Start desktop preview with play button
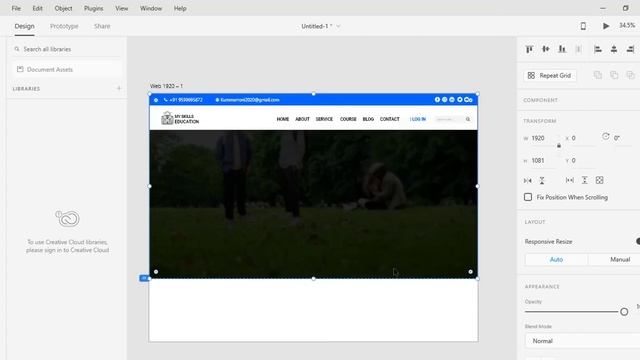The width and height of the screenshot is (640, 360). coord(606,26)
